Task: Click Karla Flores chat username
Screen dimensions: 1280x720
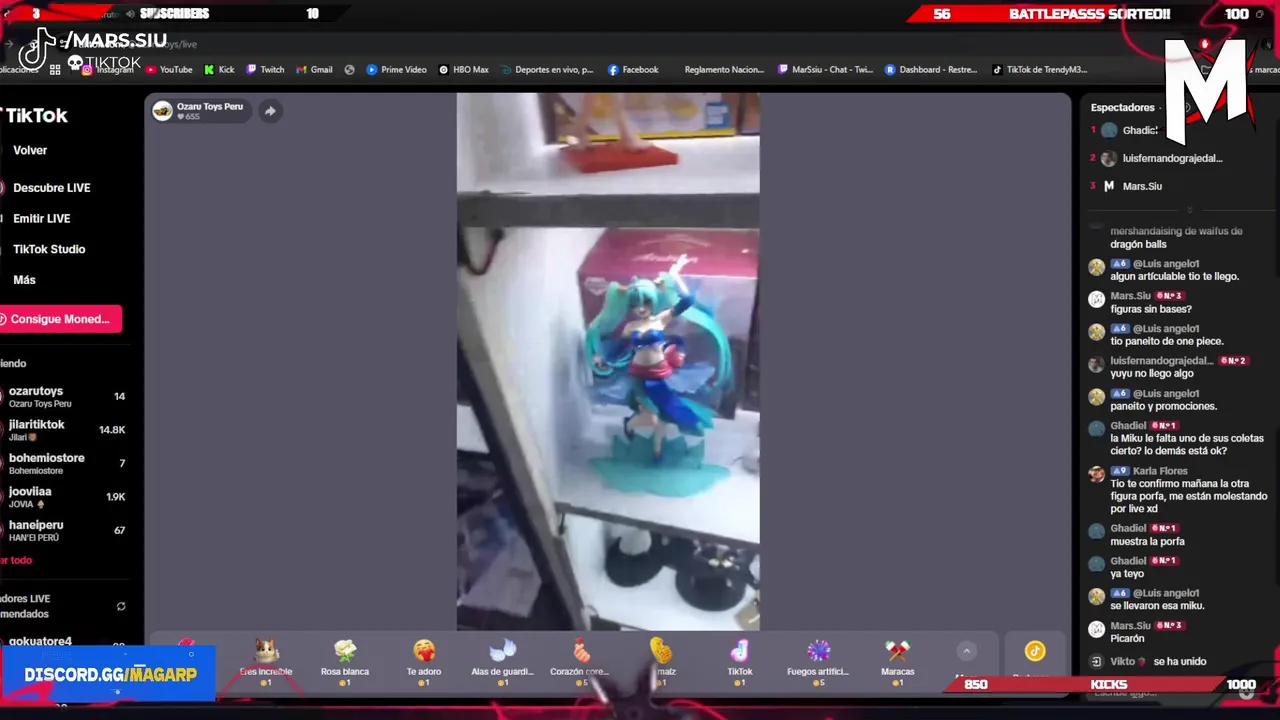Action: 1160,471
